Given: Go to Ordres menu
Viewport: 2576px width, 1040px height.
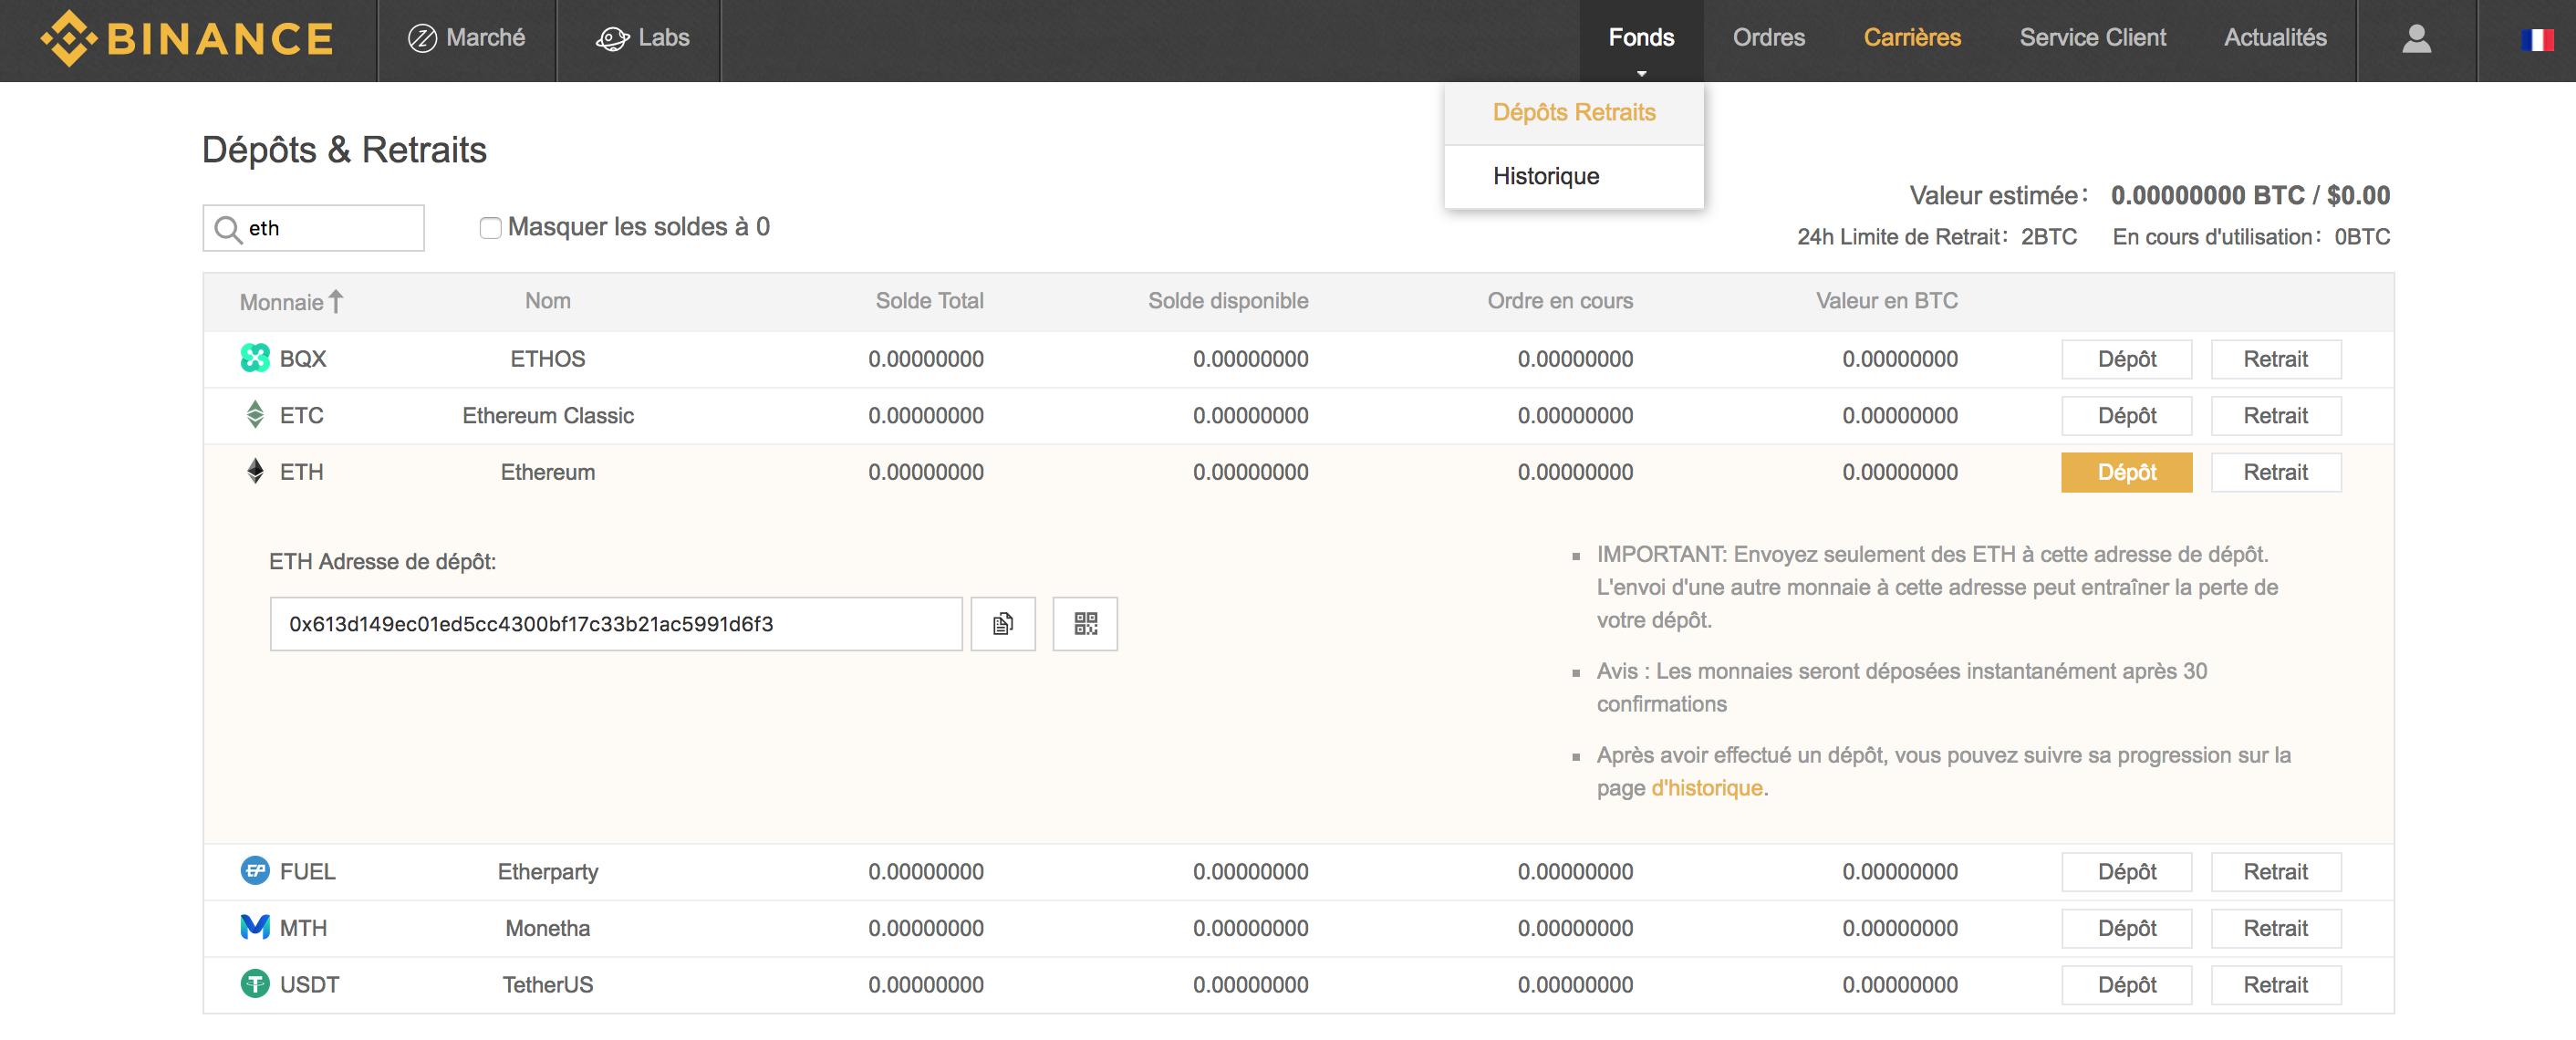Looking at the screenshot, I should tap(1768, 38).
